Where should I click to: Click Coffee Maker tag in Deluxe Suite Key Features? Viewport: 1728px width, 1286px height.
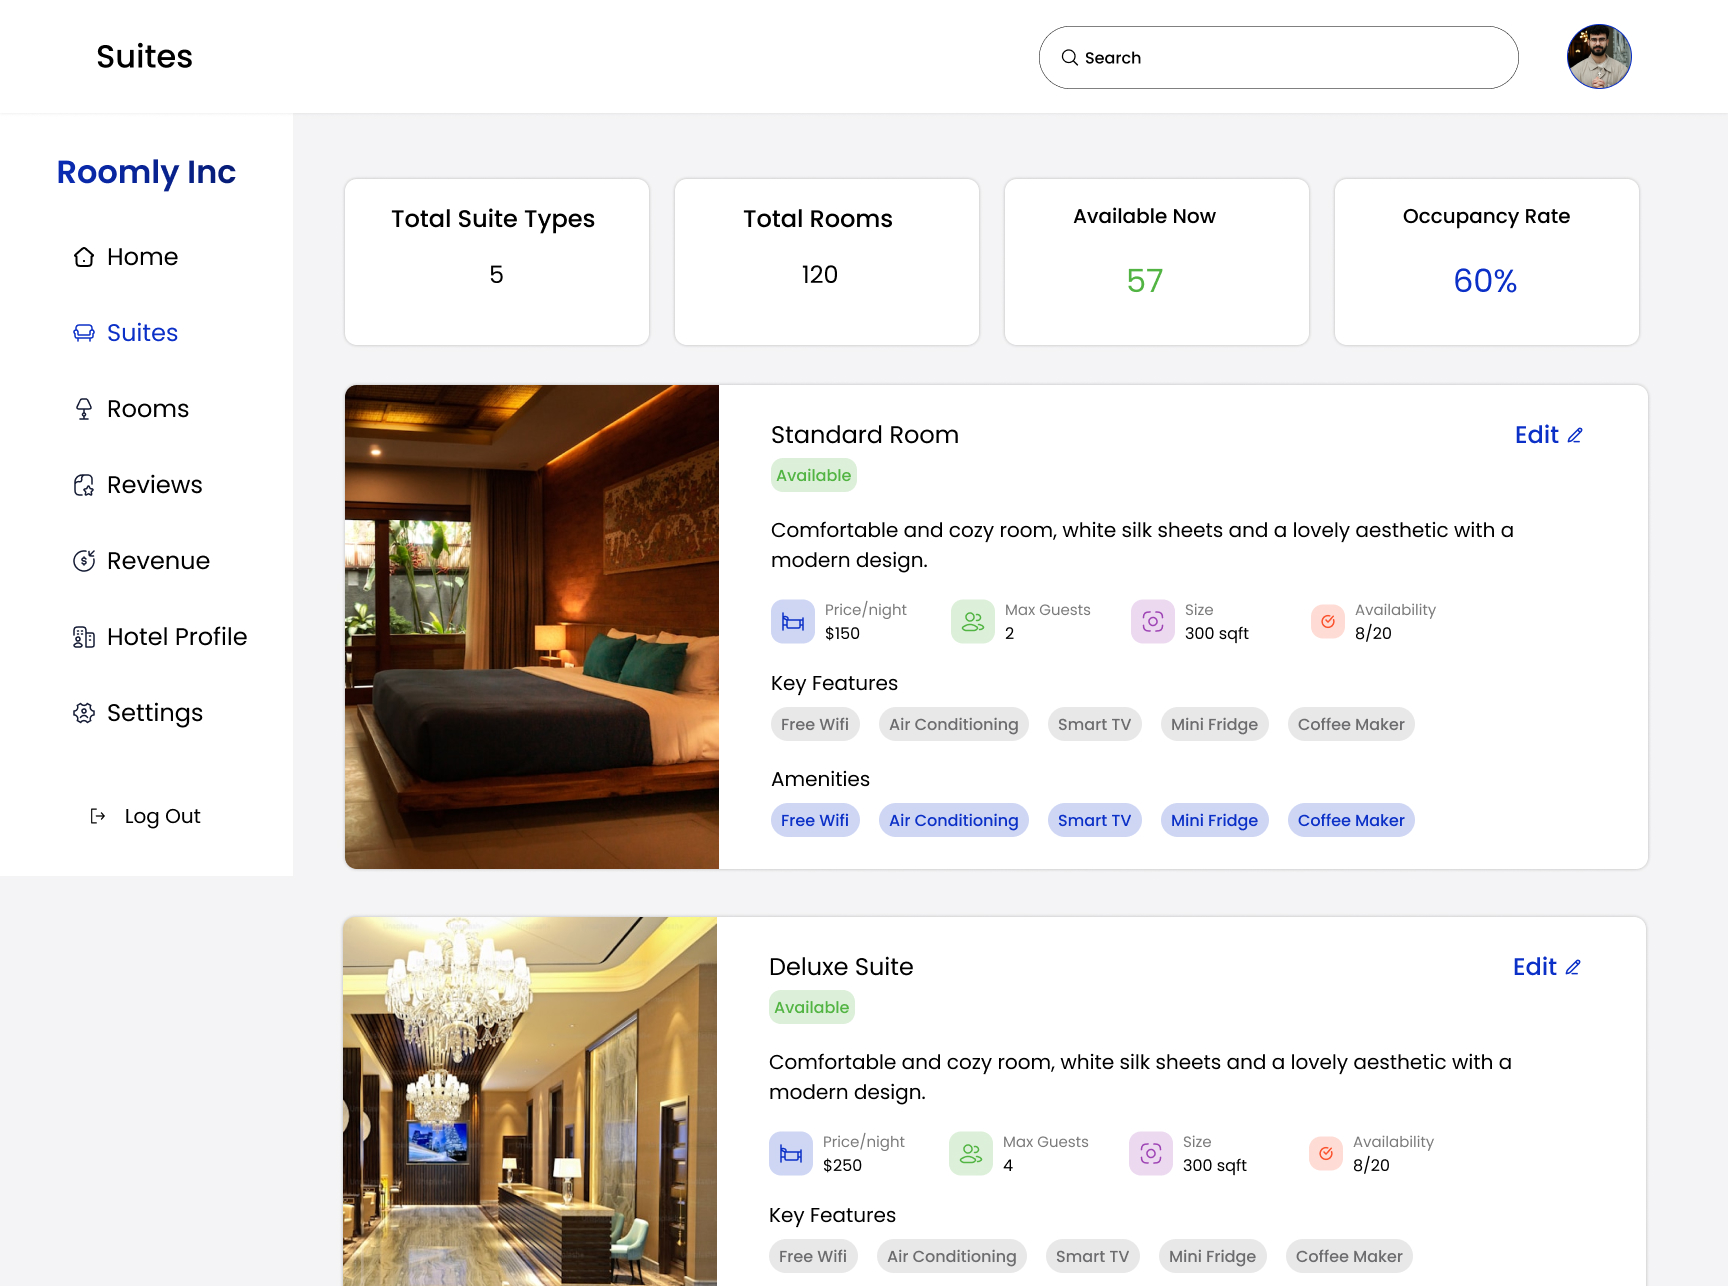pos(1349,1256)
